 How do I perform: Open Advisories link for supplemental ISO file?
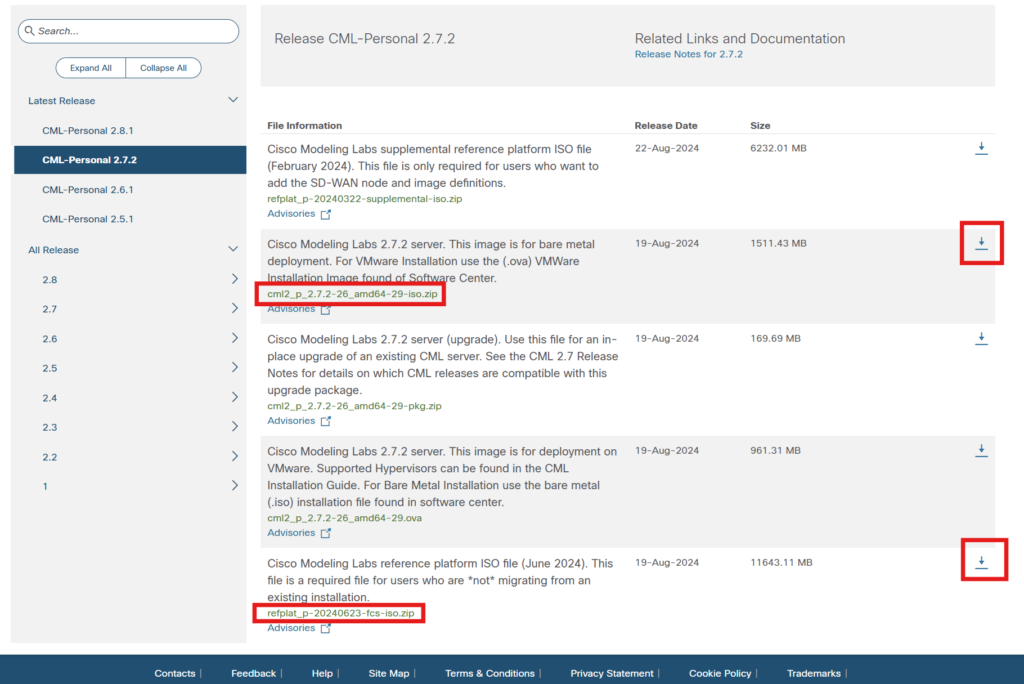tap(291, 214)
